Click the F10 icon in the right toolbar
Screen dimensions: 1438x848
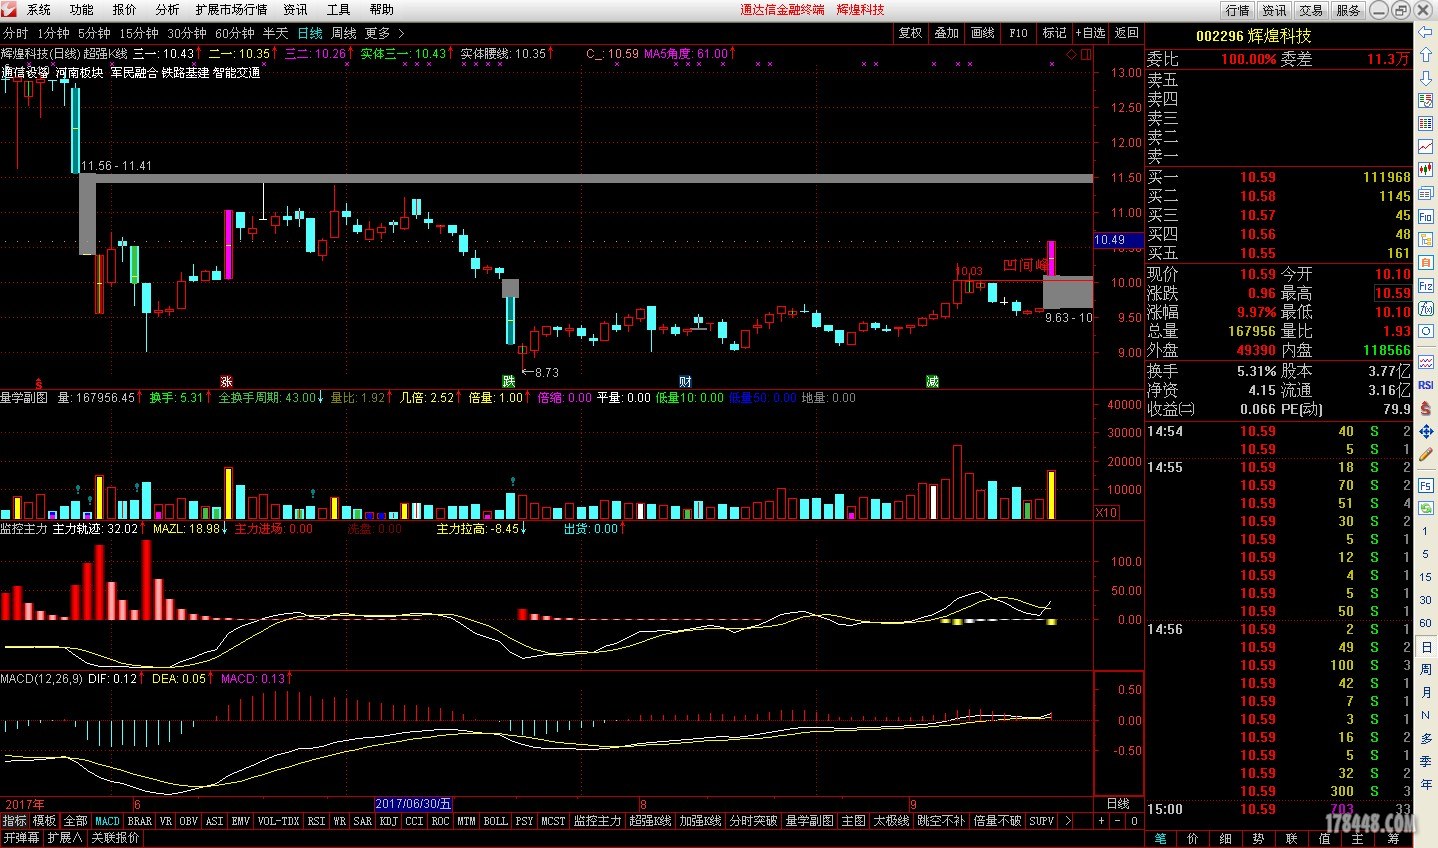(x=1426, y=216)
